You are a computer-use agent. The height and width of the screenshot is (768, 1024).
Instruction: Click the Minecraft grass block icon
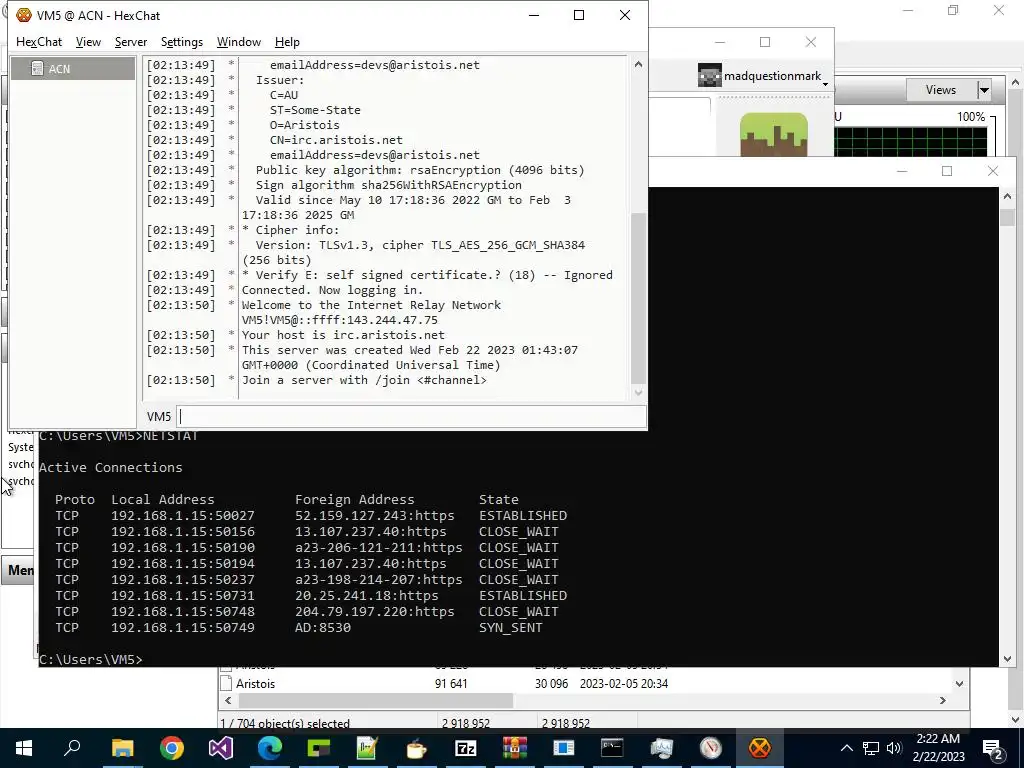(x=774, y=135)
